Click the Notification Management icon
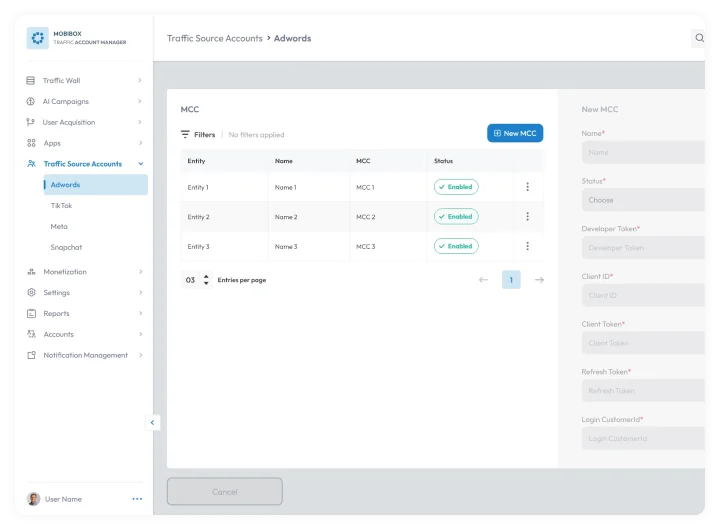The image size is (720, 530). point(31,355)
